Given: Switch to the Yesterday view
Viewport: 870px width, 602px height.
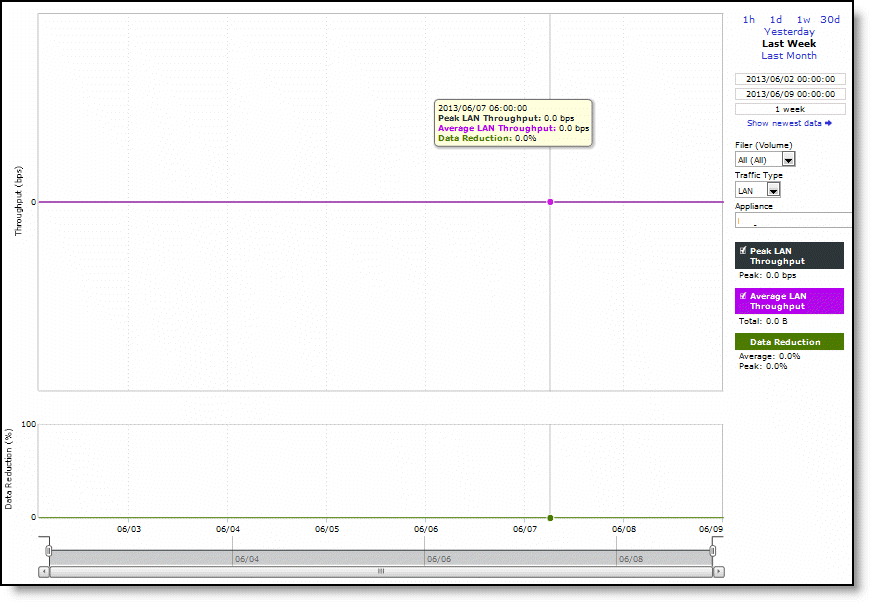Looking at the screenshot, I should coord(789,32).
